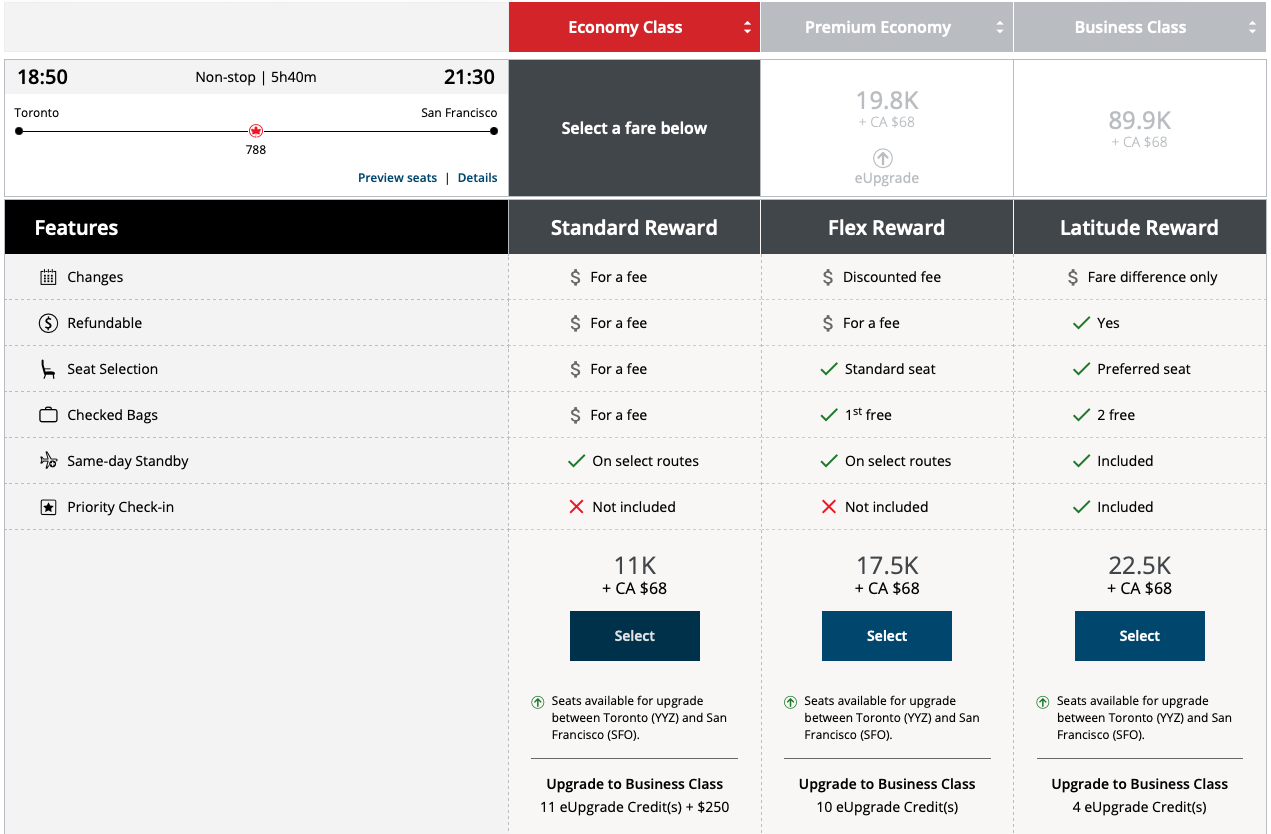Viewport: 1271px width, 834px height.
Task: Click the Air Canada maple leaf flight marker
Action: [256, 131]
